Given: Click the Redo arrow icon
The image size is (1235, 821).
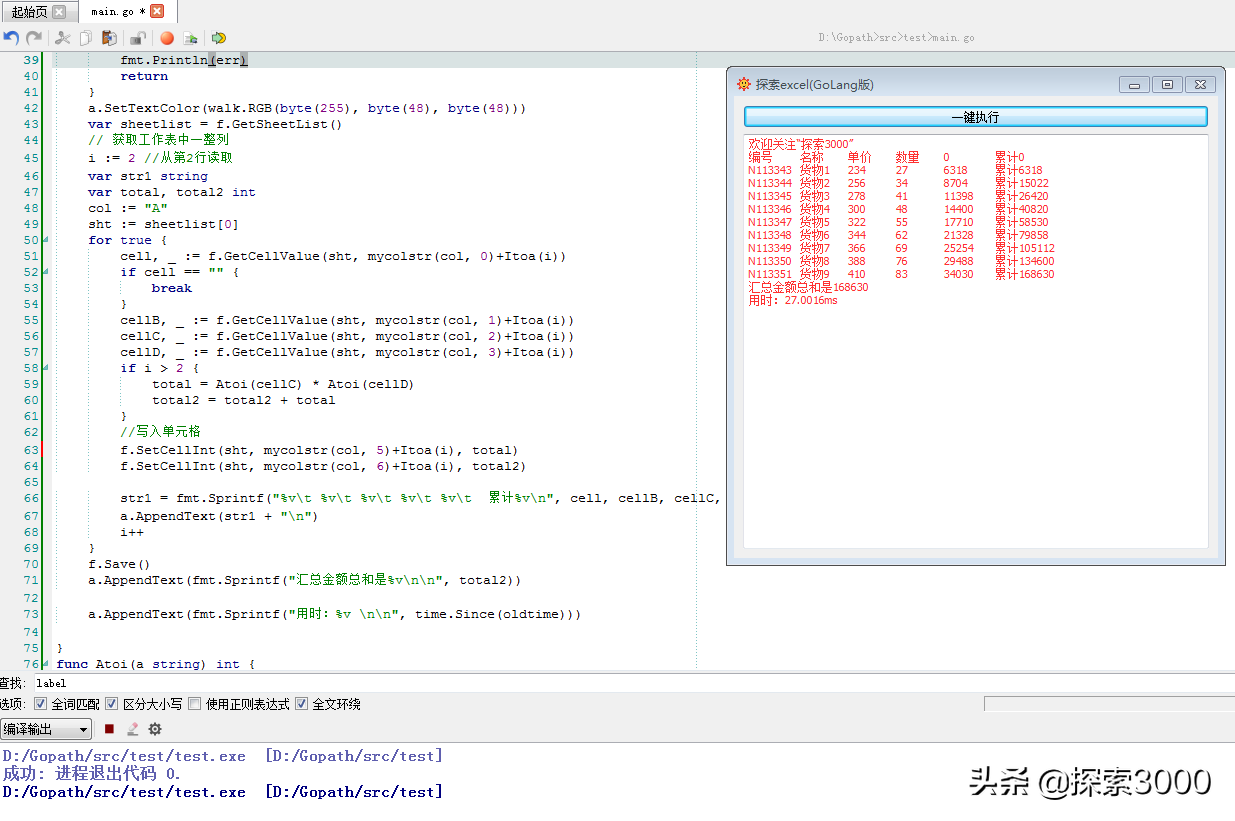Looking at the screenshot, I should pyautogui.click(x=34, y=38).
